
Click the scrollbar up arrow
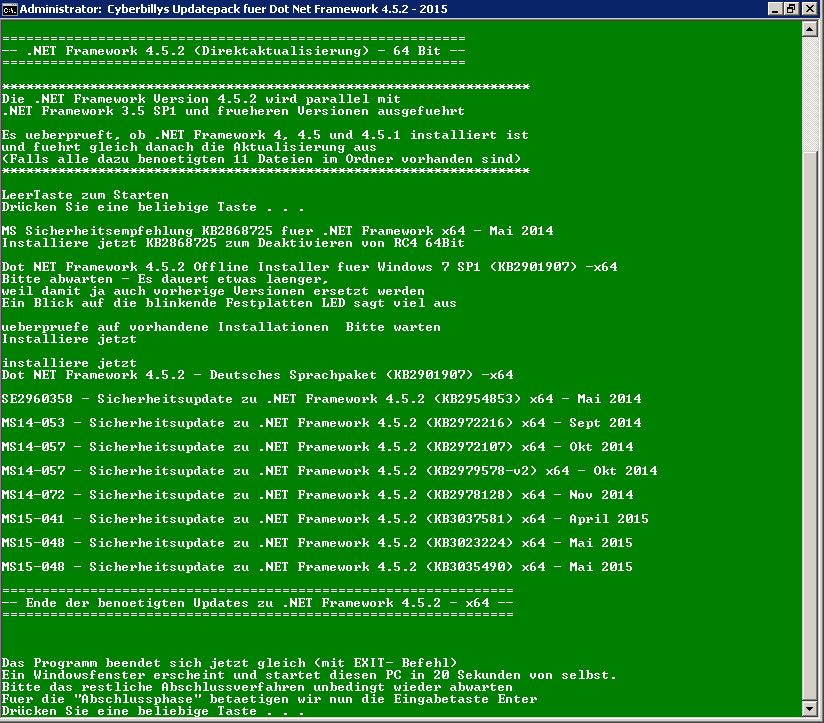(x=809, y=29)
